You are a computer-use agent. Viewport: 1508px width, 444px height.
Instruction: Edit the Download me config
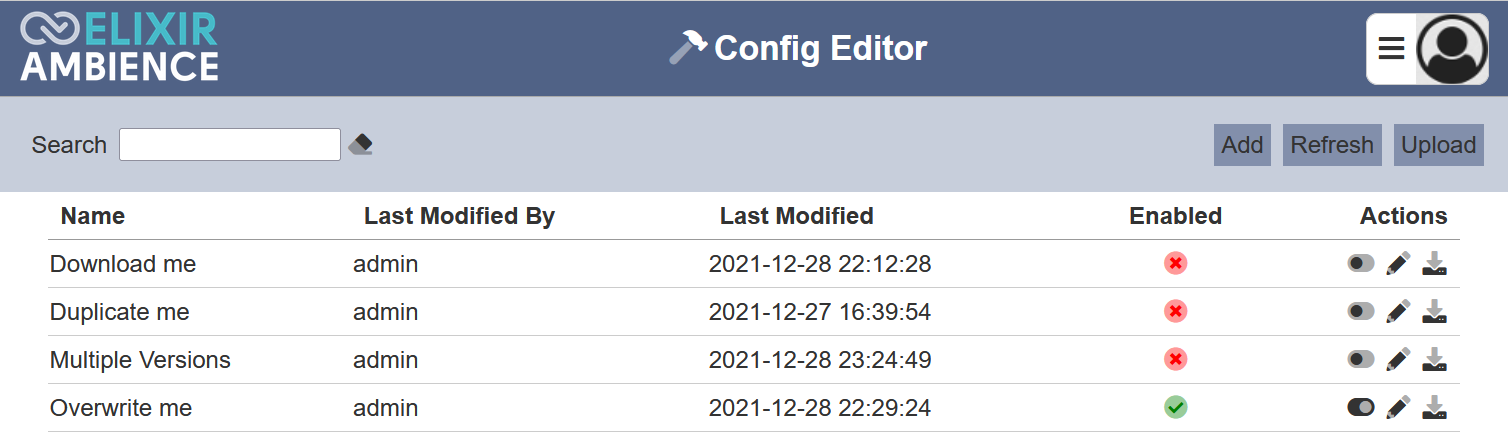pos(1398,264)
